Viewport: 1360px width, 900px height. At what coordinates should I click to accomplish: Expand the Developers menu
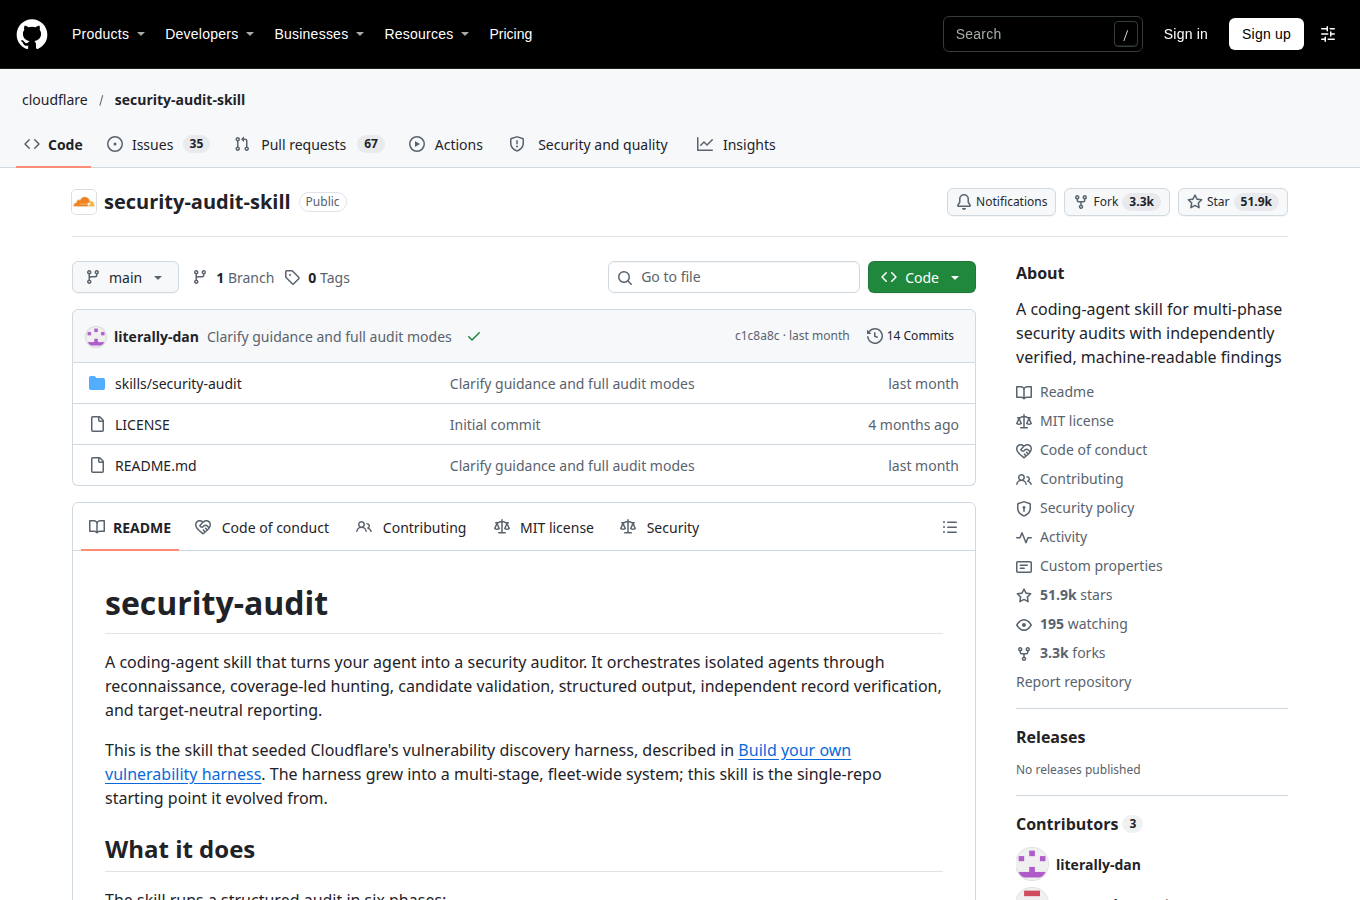coord(209,34)
